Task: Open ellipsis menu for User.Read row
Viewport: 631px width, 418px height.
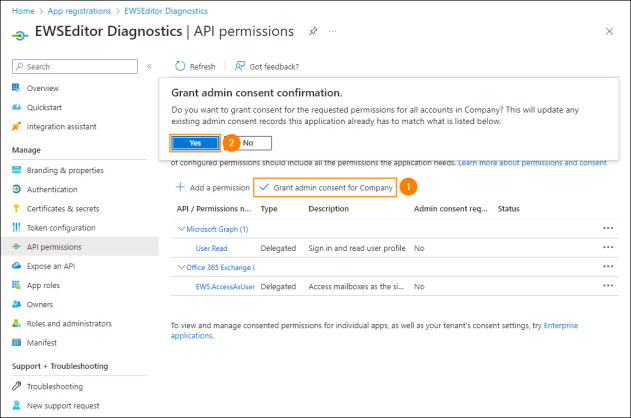Action: coord(608,247)
